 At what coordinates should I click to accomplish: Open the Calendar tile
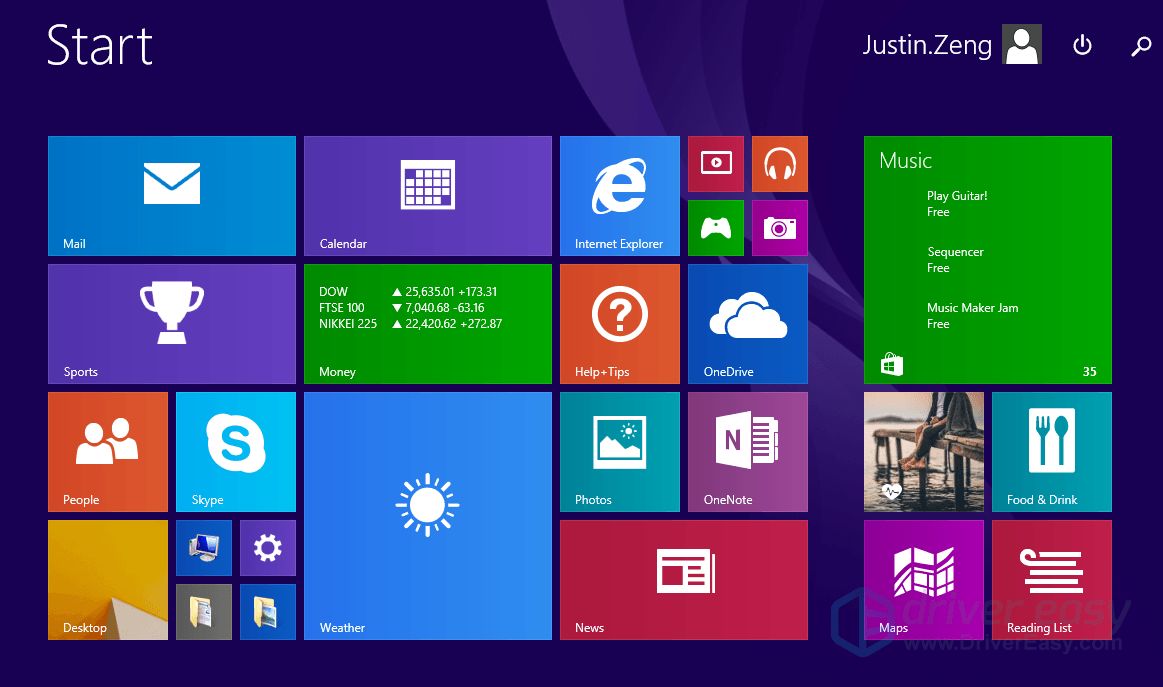(x=428, y=196)
